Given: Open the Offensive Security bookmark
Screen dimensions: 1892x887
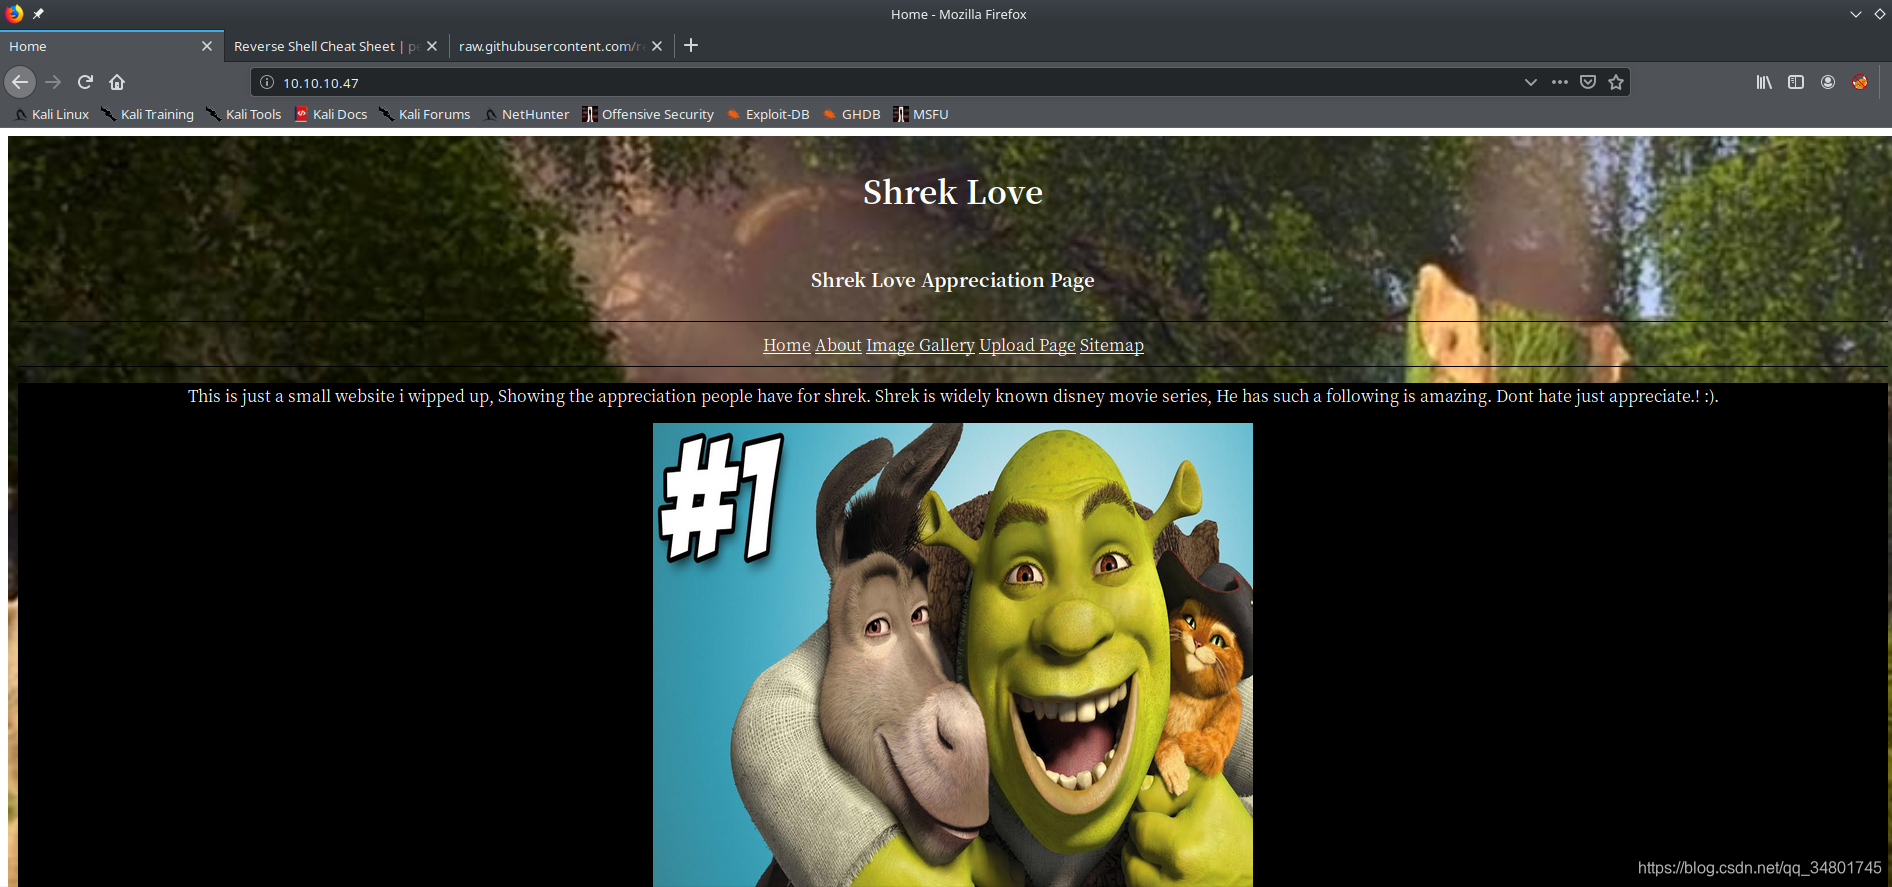Looking at the screenshot, I should 649,114.
